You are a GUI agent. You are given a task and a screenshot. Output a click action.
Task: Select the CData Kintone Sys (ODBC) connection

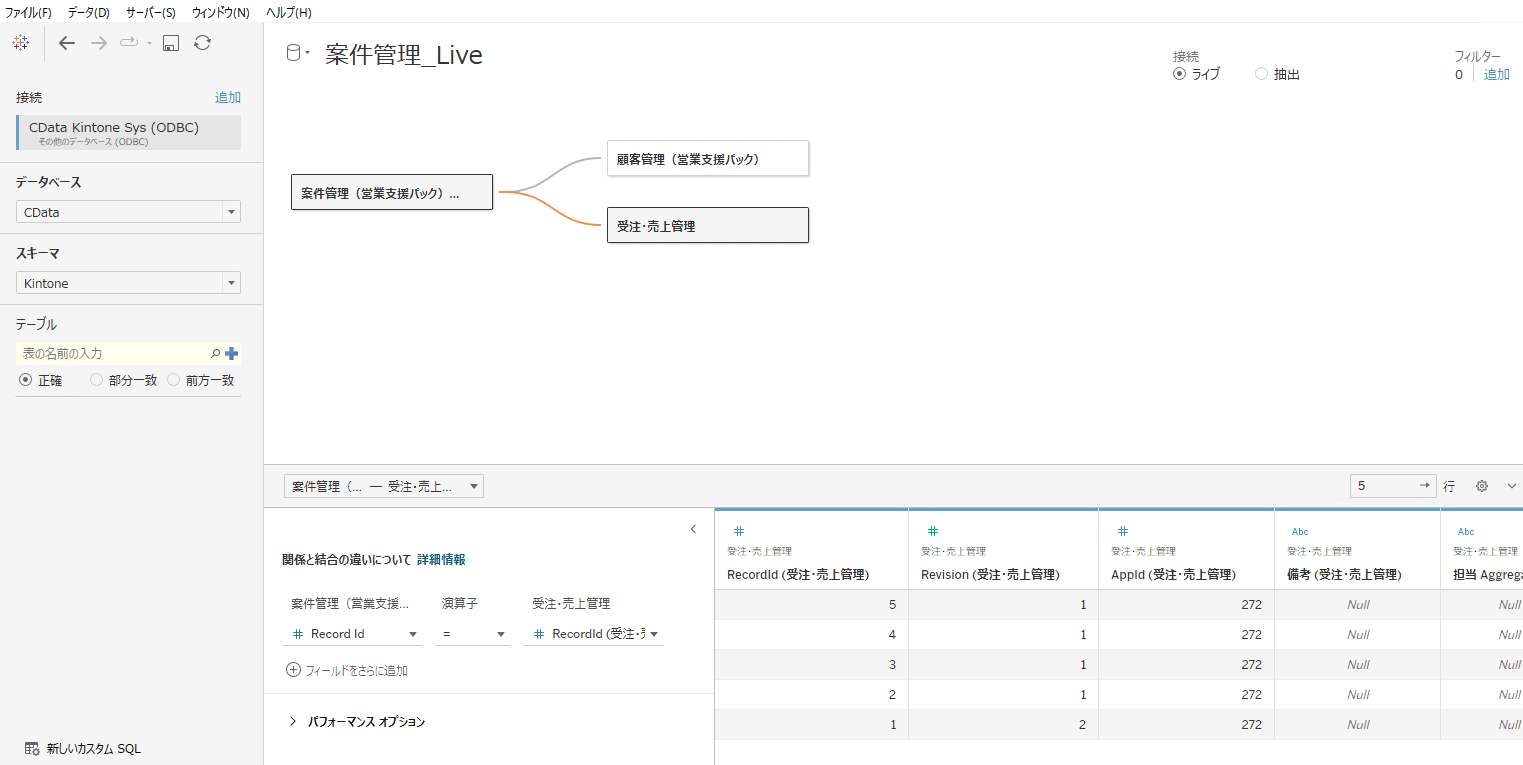pos(129,133)
